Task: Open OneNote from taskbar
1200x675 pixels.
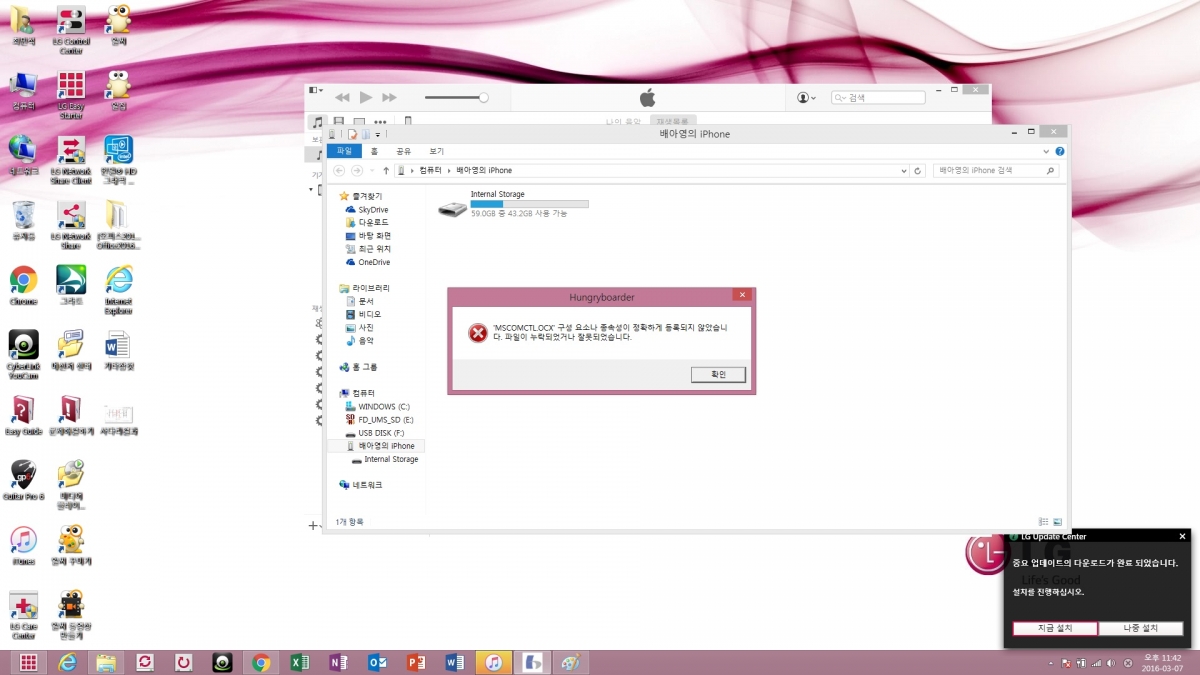Action: coord(338,662)
